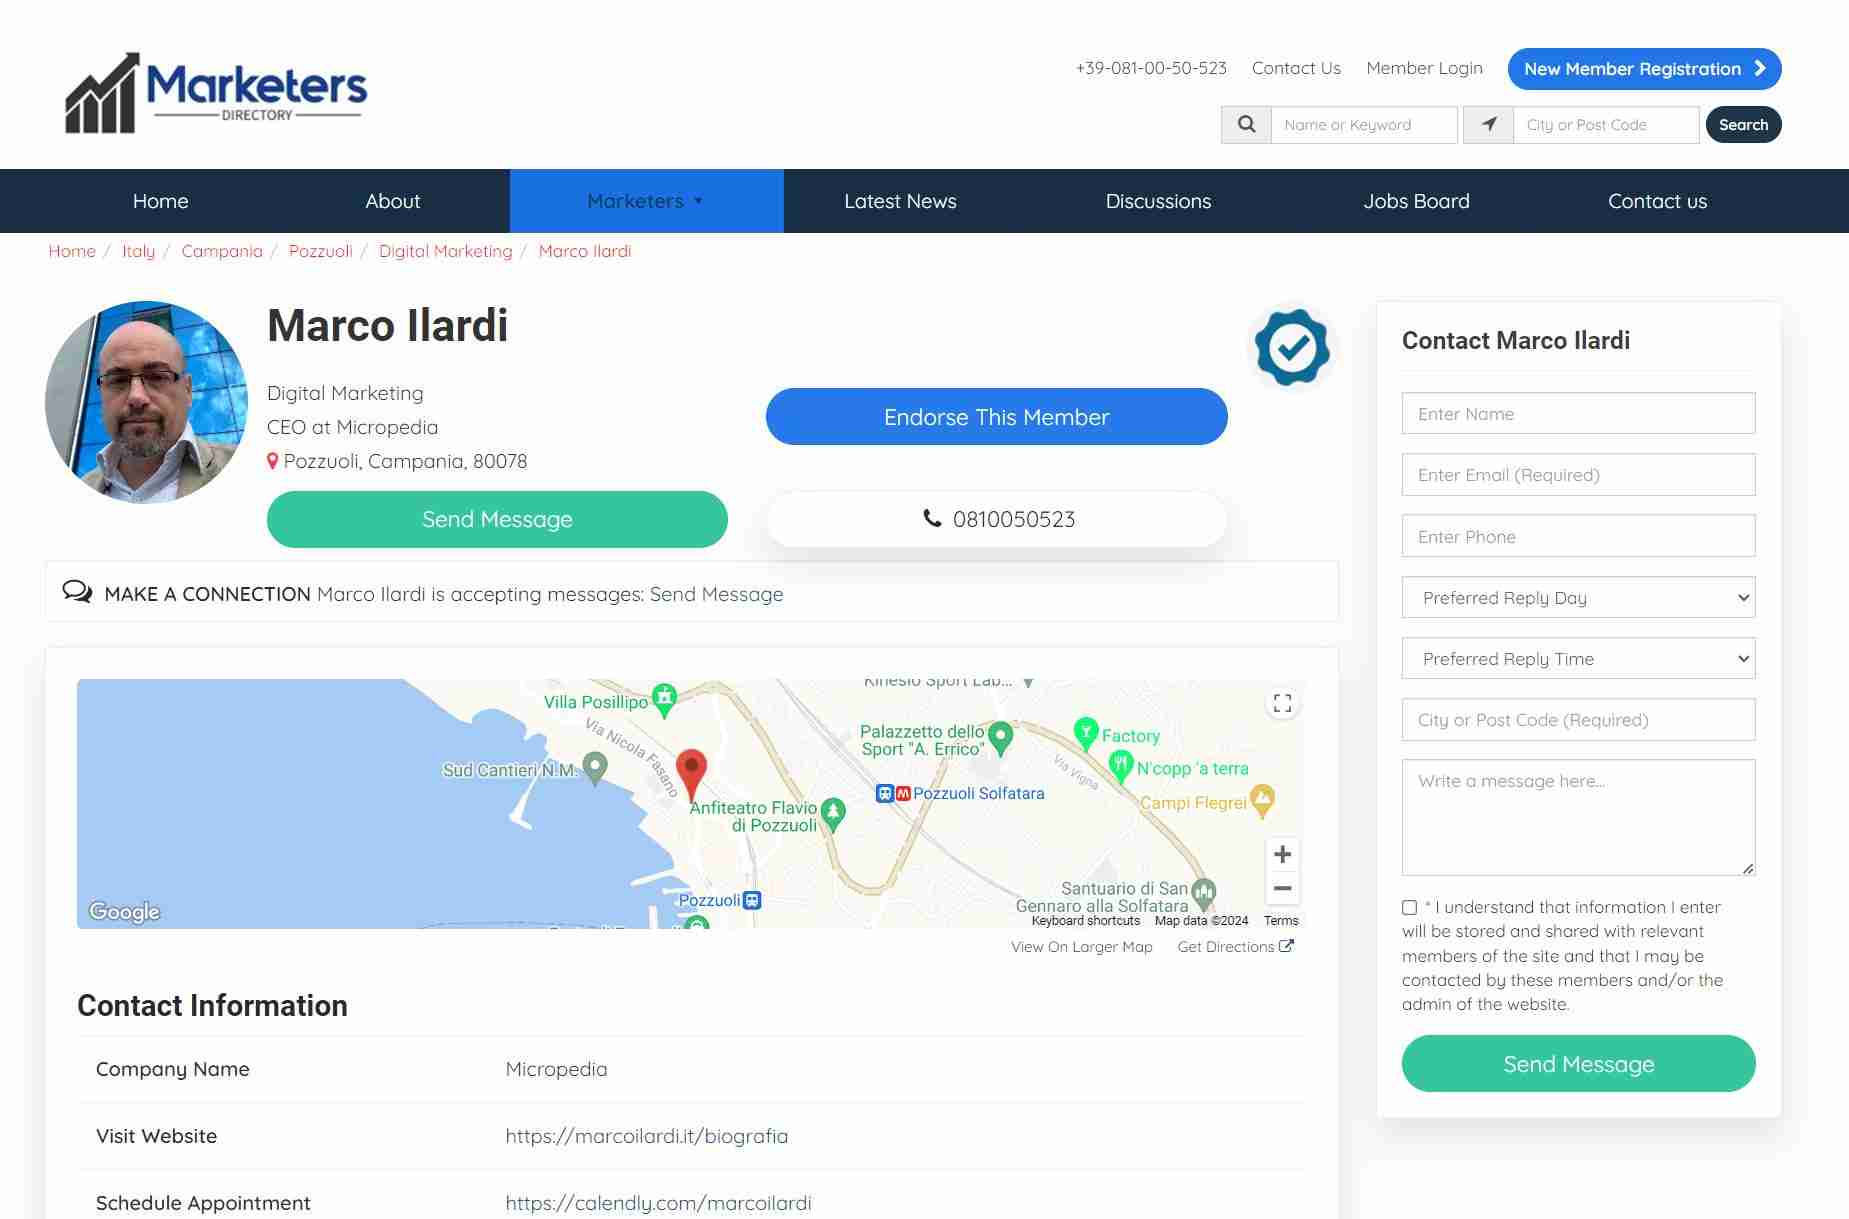This screenshot has height=1219, width=1849.
Task: Open the Preferred Reply Day dropdown
Action: tap(1578, 597)
